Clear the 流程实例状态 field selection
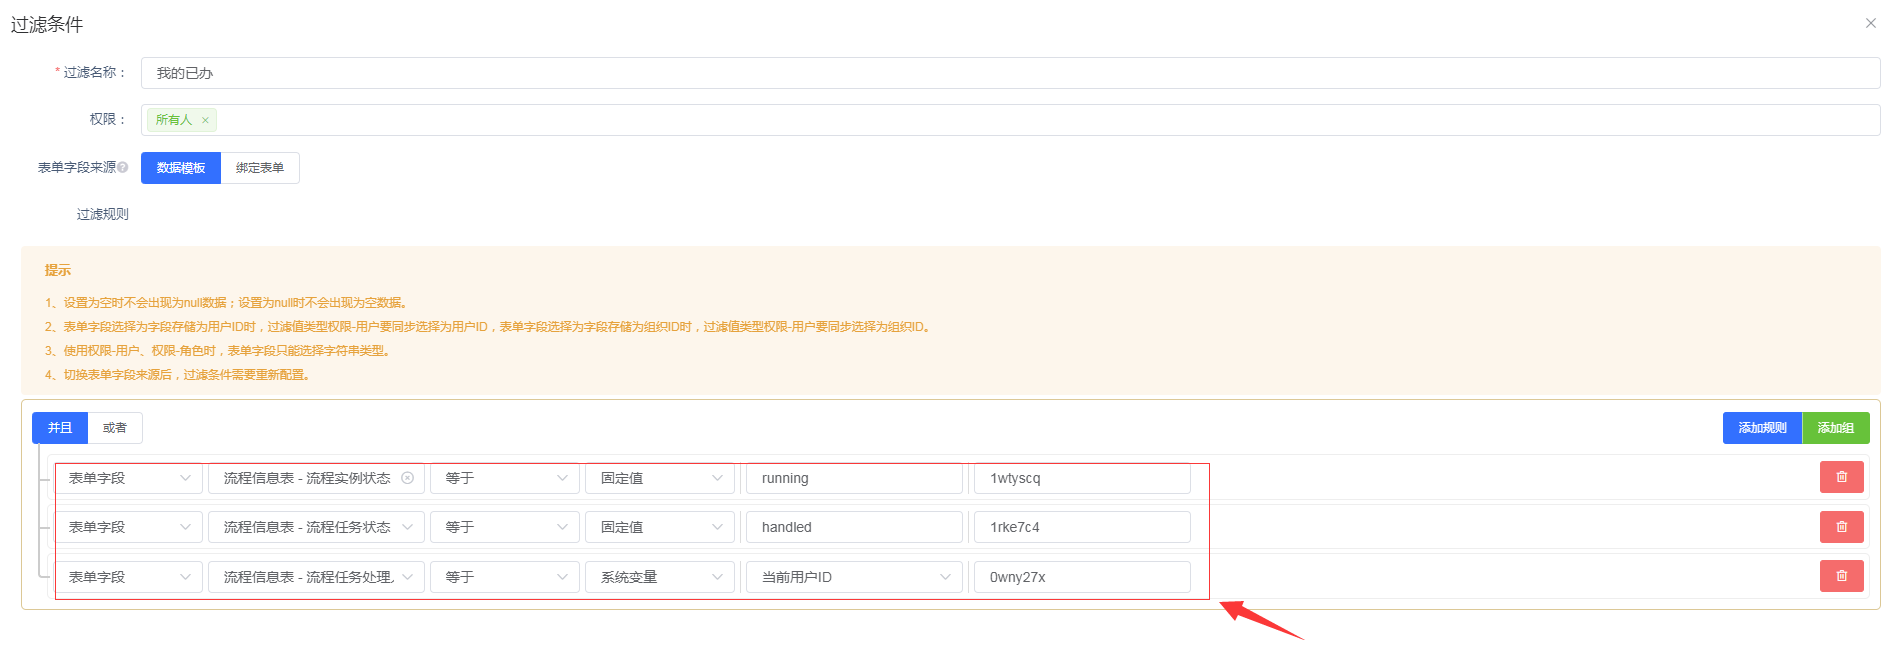Viewport: 1893px width, 669px height. click(407, 478)
